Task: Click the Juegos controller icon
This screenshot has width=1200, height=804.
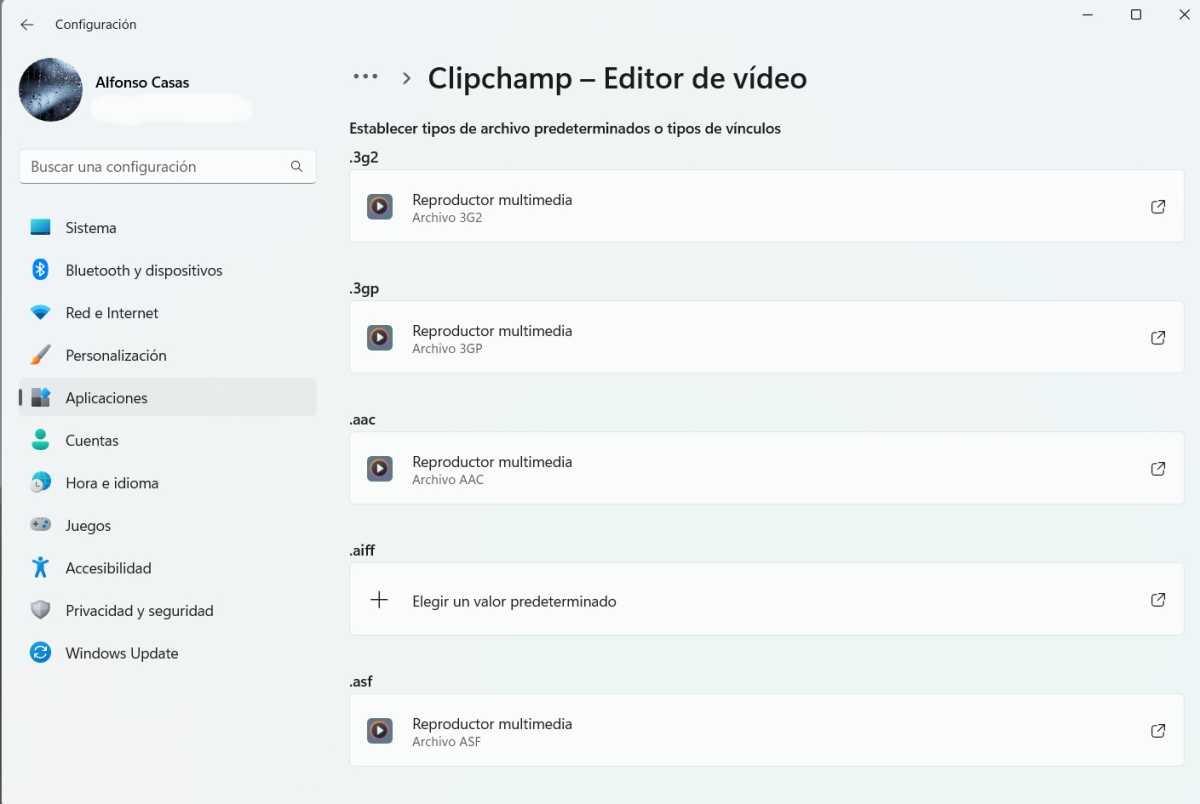Action: (x=40, y=525)
